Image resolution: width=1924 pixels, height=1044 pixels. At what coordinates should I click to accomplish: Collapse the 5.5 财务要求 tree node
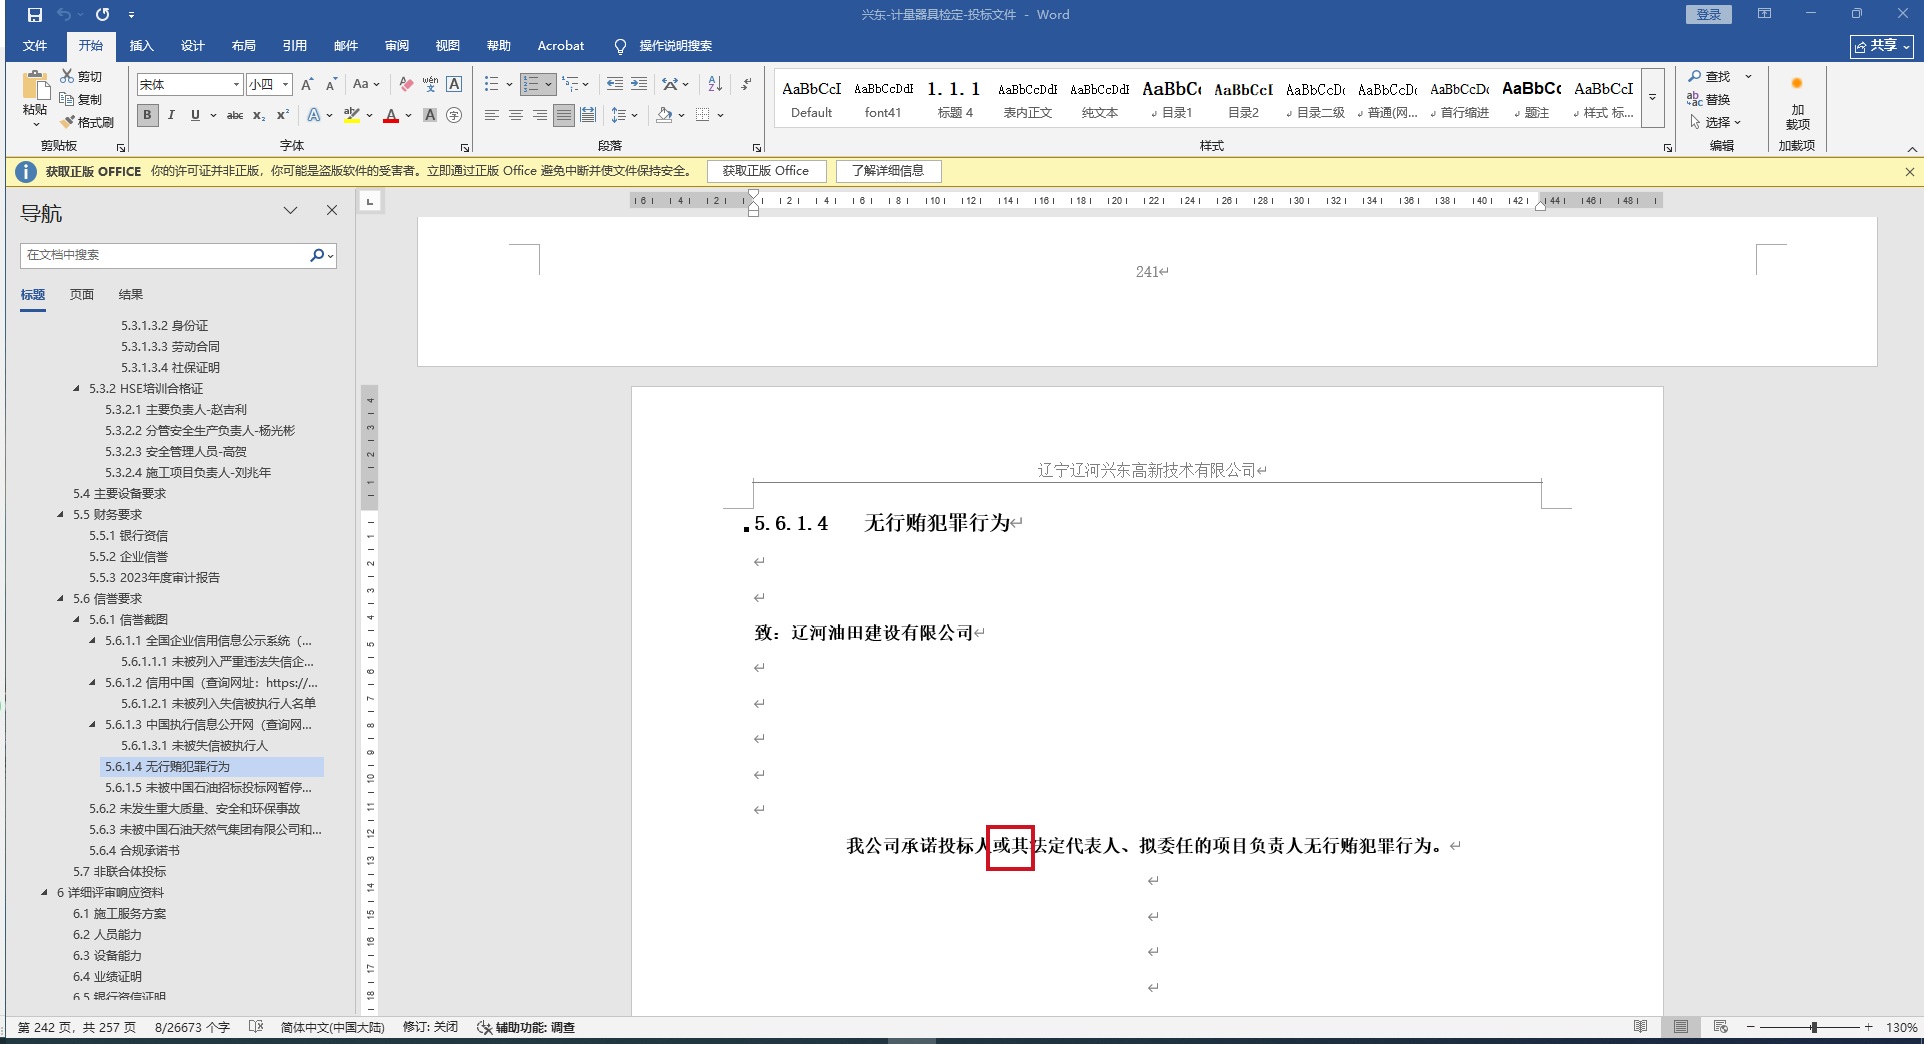61,514
